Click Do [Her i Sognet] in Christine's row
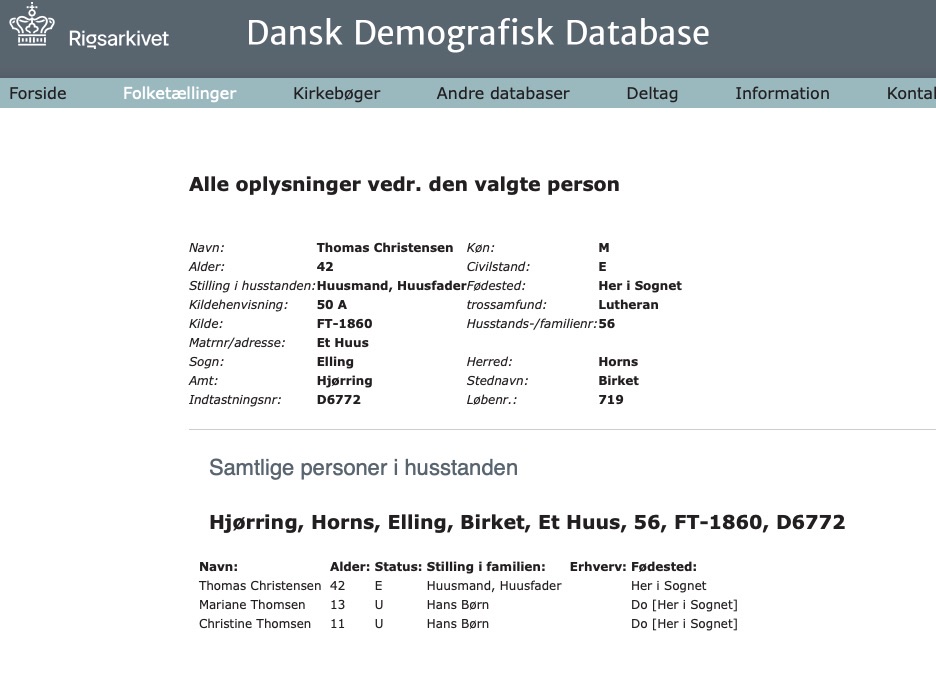This screenshot has width=936, height=674. [684, 624]
